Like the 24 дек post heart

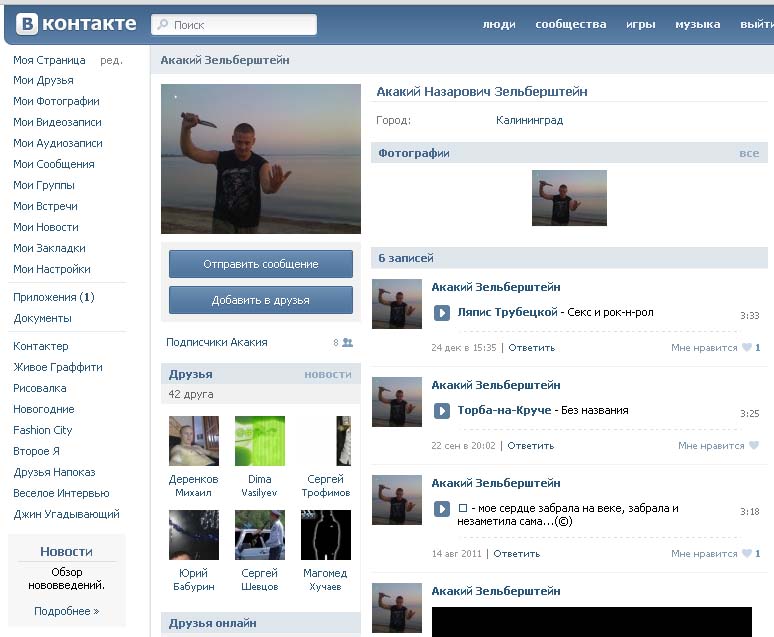click(747, 347)
